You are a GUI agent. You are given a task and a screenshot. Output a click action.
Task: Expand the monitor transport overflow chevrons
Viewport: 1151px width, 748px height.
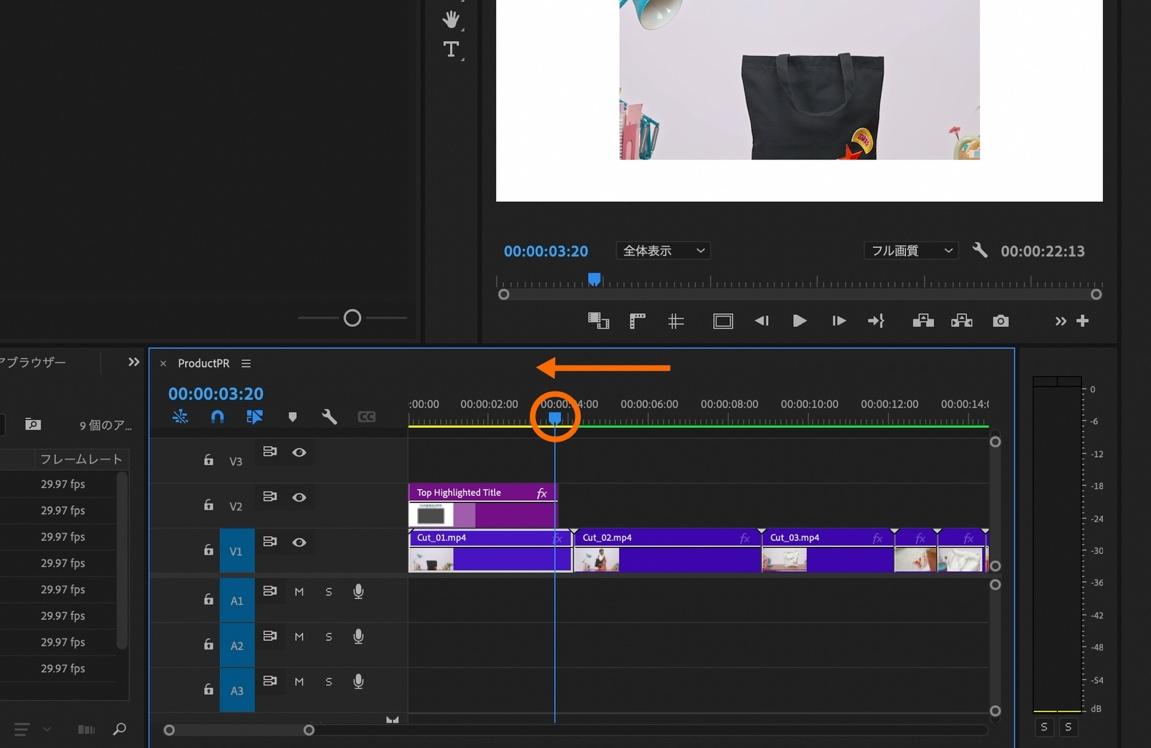[1060, 321]
